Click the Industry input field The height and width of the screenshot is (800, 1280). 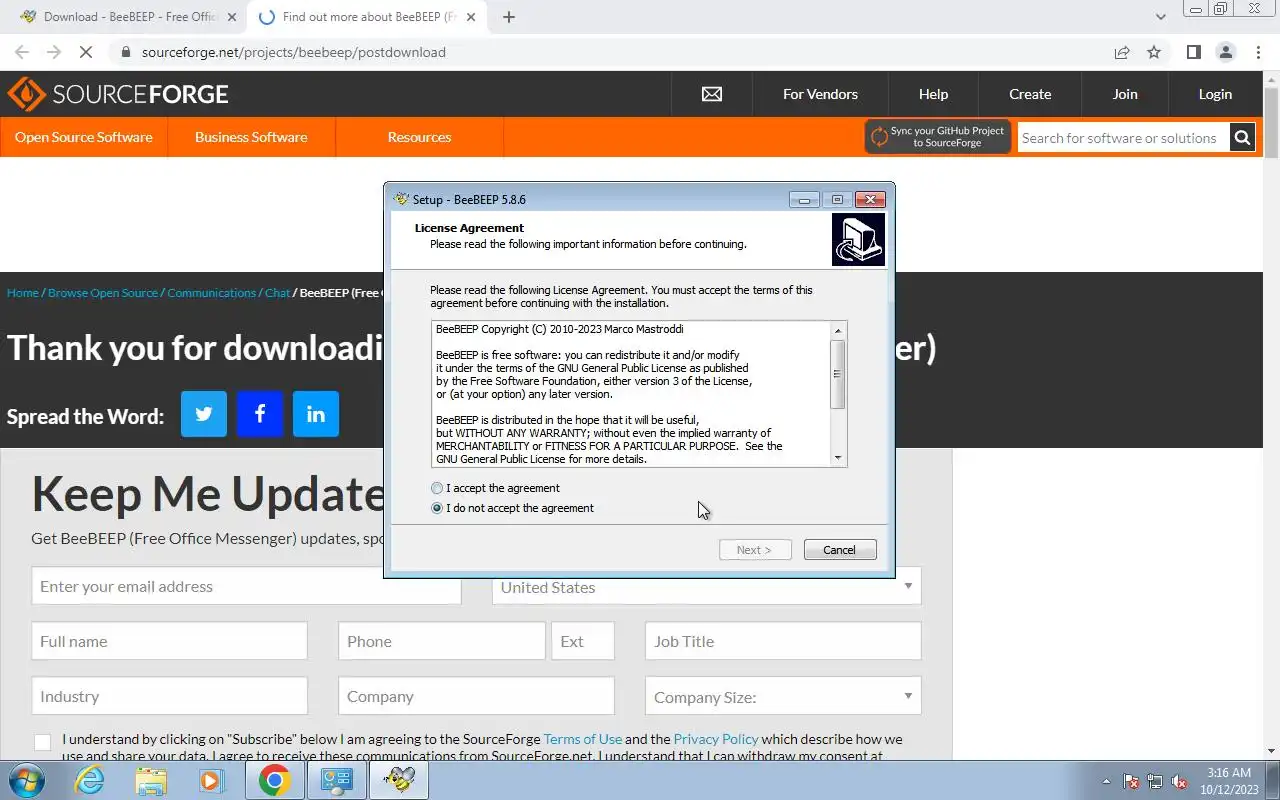[170, 696]
